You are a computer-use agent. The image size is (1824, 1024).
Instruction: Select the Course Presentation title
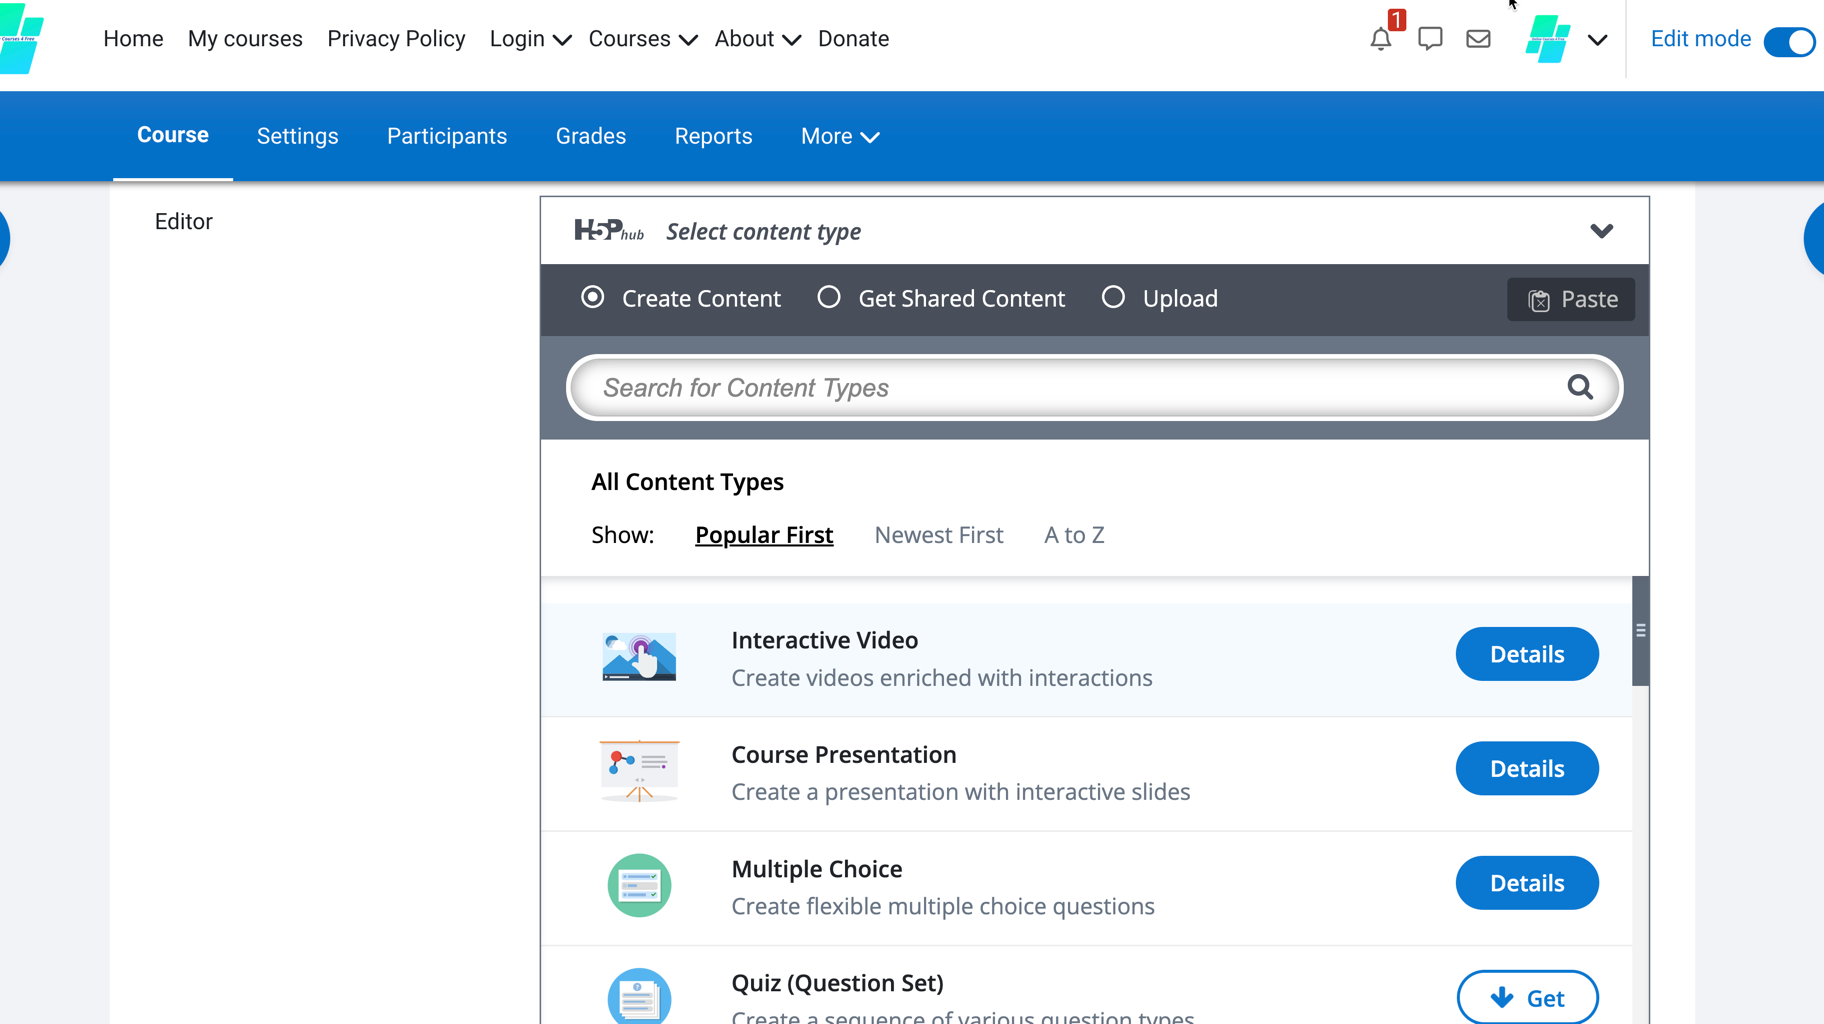click(x=844, y=754)
